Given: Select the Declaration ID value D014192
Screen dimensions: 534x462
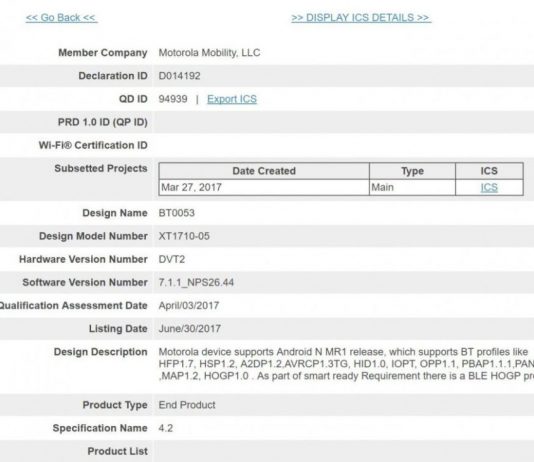Looking at the screenshot, I should 179,76.
